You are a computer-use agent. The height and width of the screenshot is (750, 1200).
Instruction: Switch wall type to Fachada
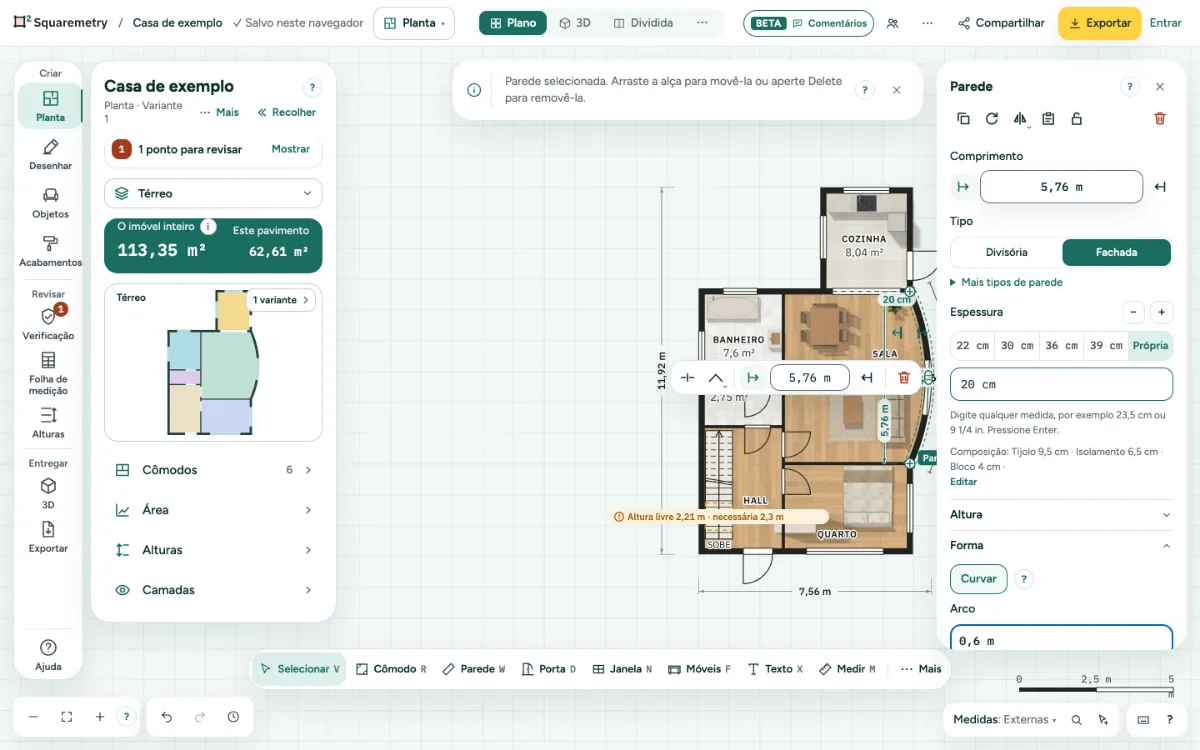[1116, 252]
